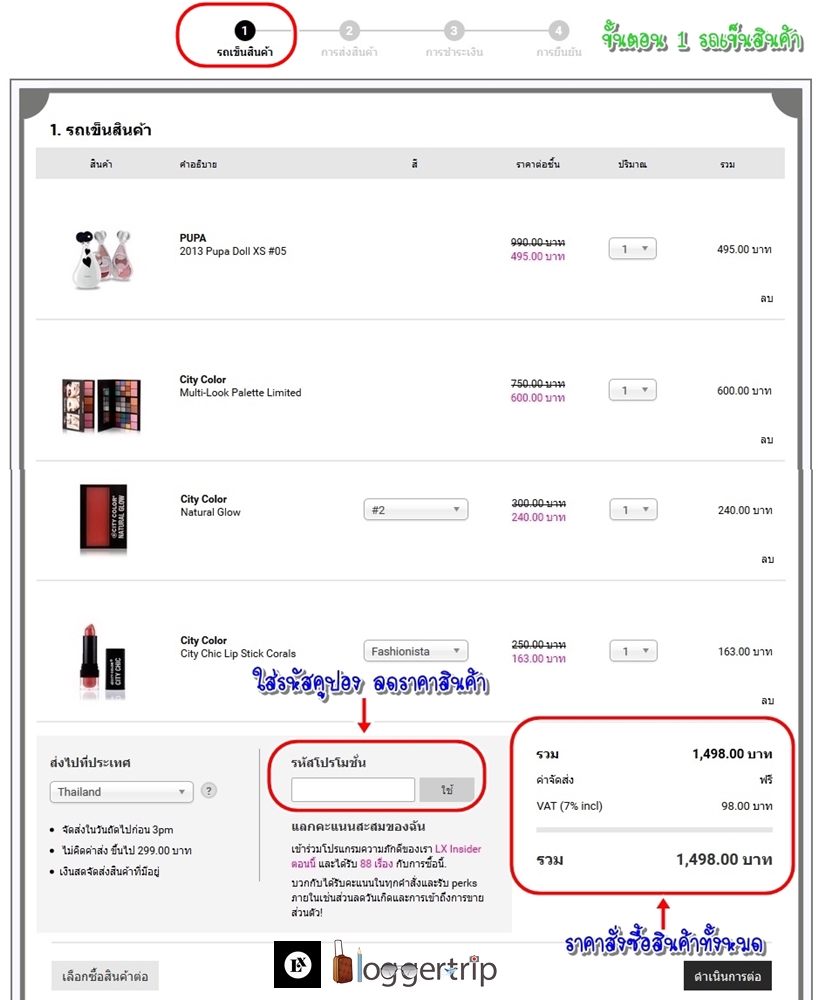Open the Multi-Look Palette product image
This screenshot has height=1000, width=818.
coord(101,405)
